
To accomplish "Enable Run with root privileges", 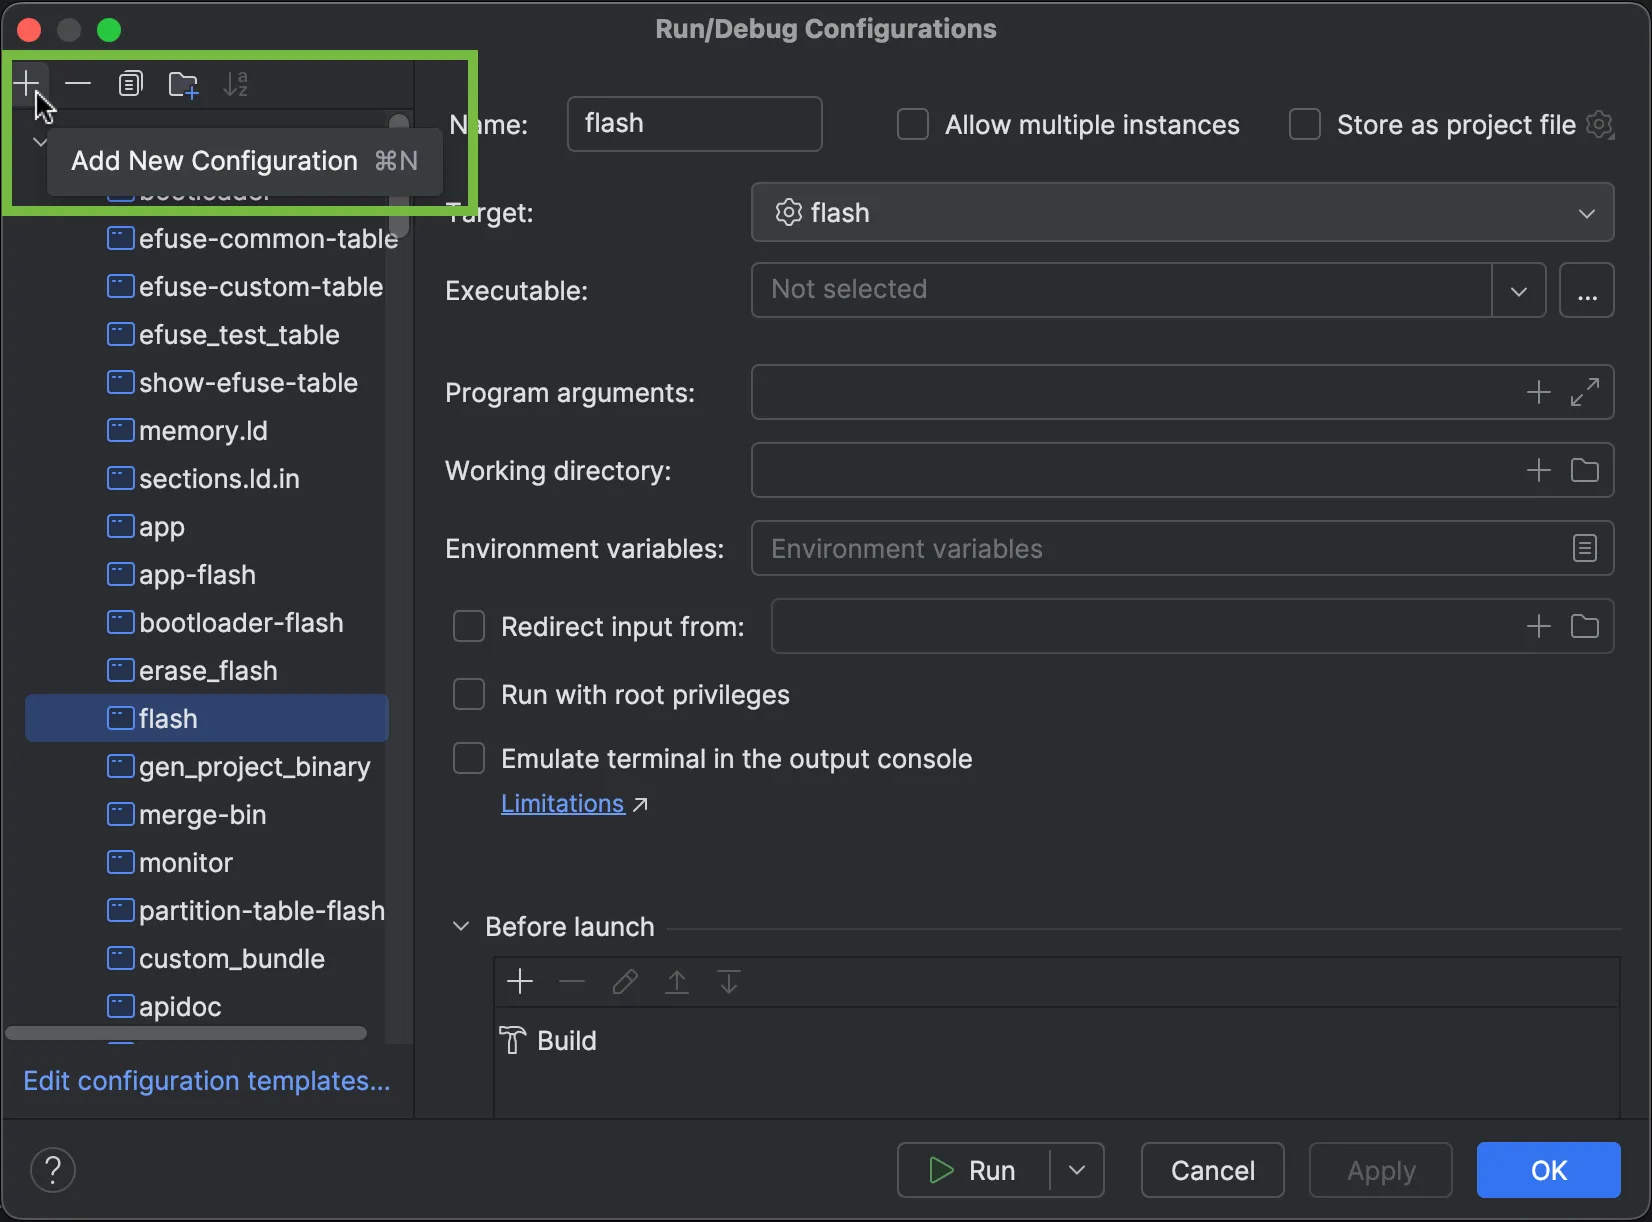I will (x=469, y=694).
